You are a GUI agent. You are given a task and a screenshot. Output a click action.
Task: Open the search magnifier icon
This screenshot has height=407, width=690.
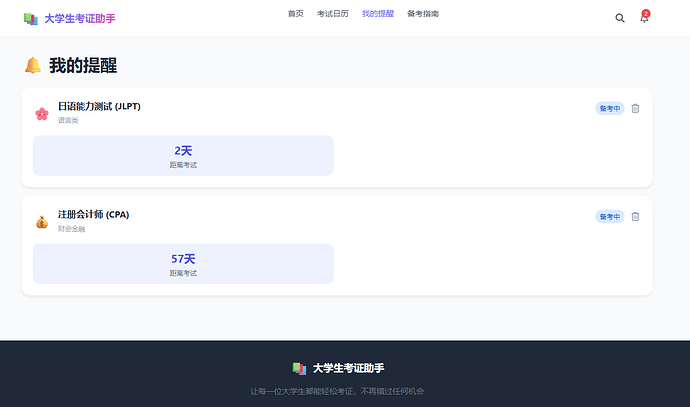coord(620,18)
